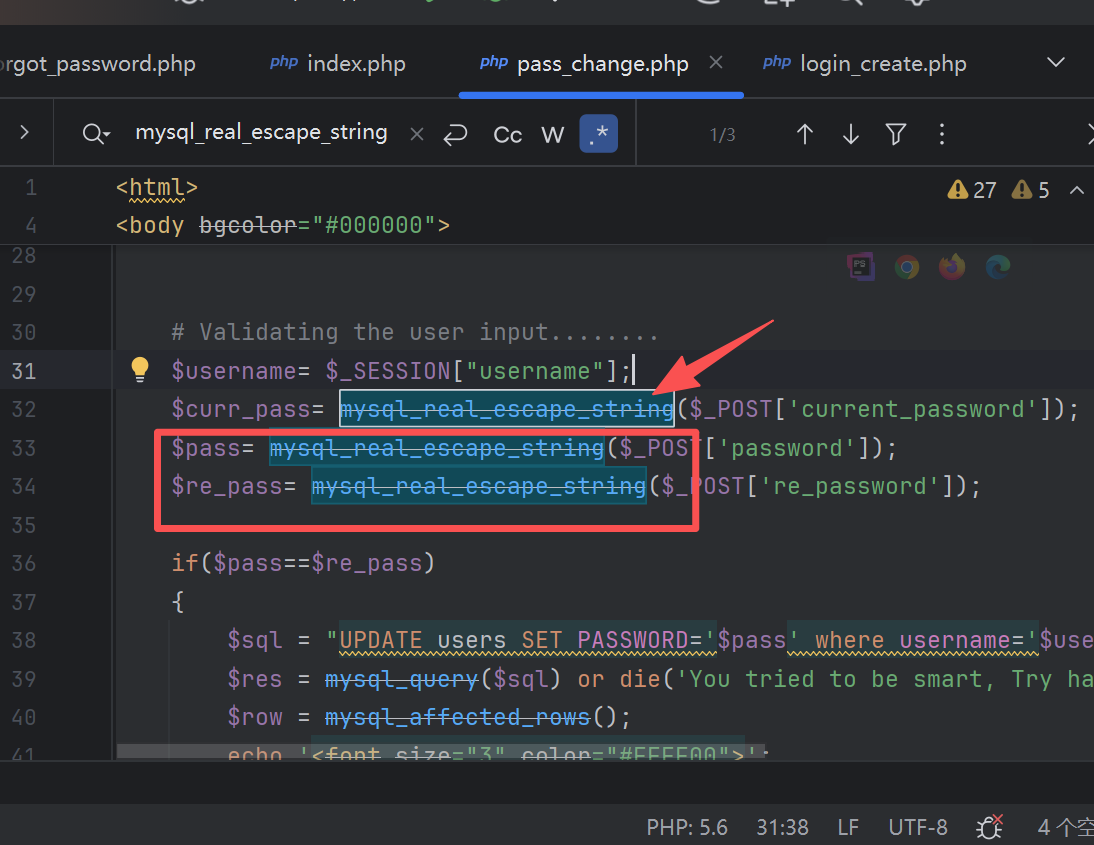Toggle Words (W) search option

(553, 135)
